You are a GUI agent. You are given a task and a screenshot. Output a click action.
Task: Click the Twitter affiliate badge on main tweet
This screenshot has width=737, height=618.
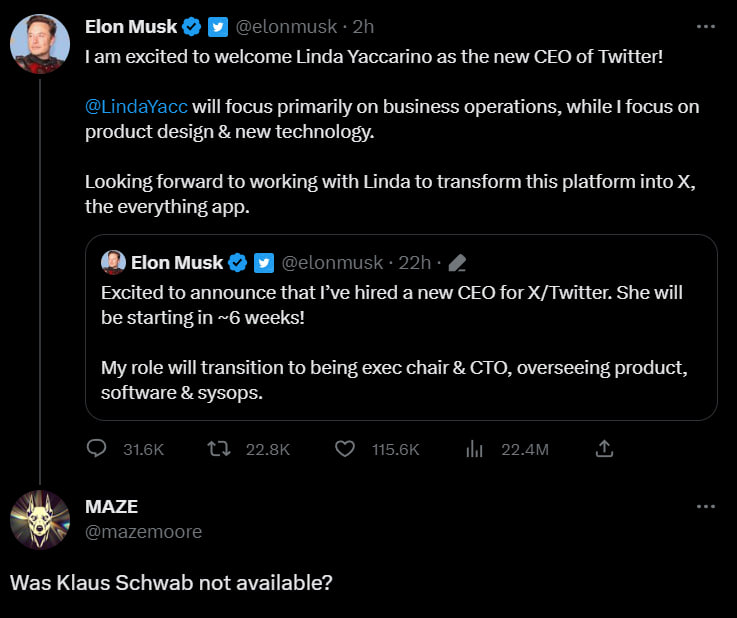(x=217, y=26)
